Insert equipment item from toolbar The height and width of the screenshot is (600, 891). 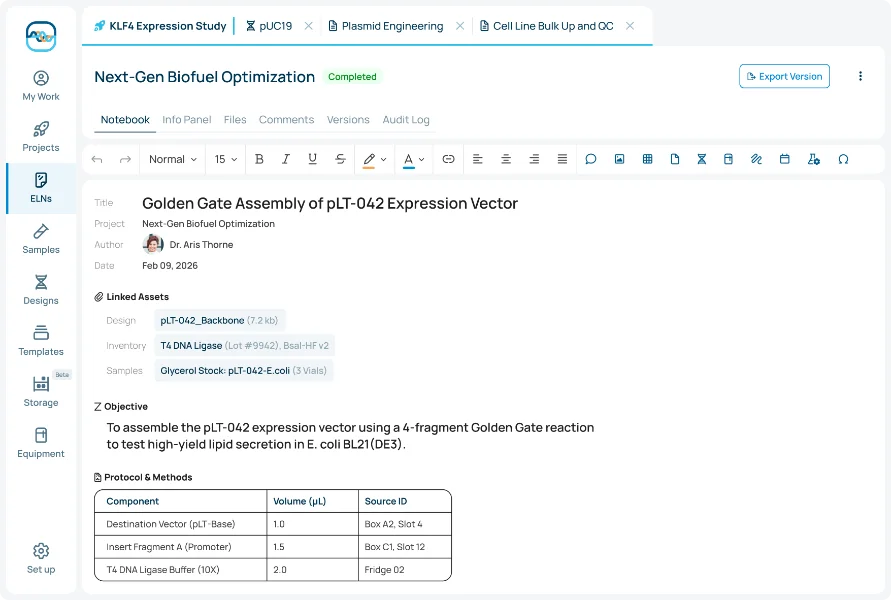728,159
